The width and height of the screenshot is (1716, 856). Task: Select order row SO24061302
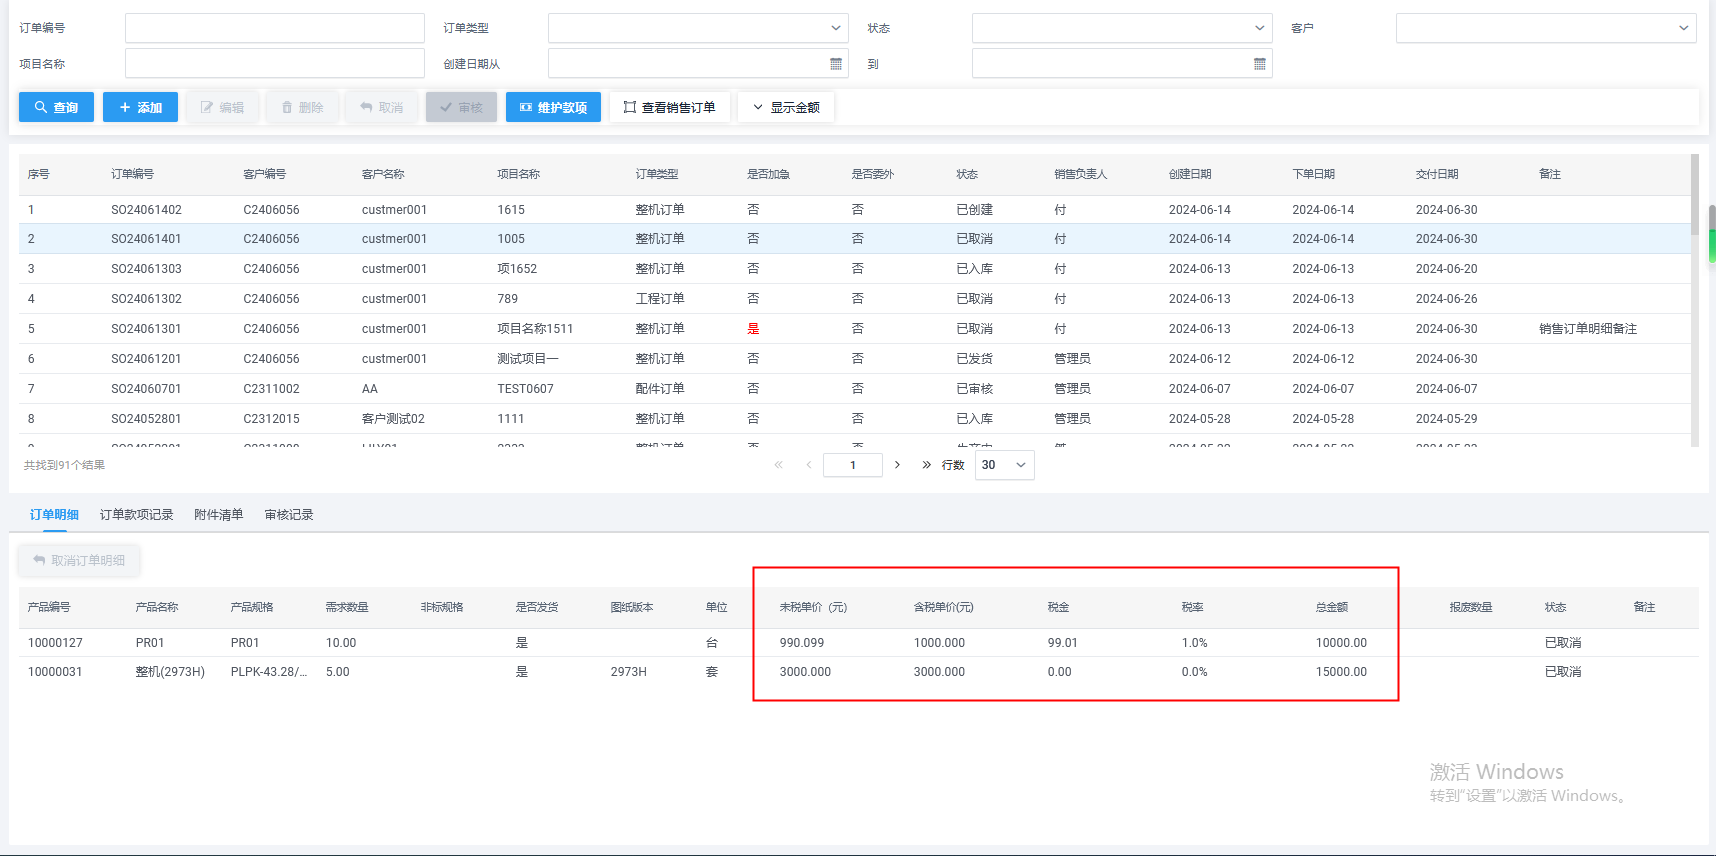point(854,299)
